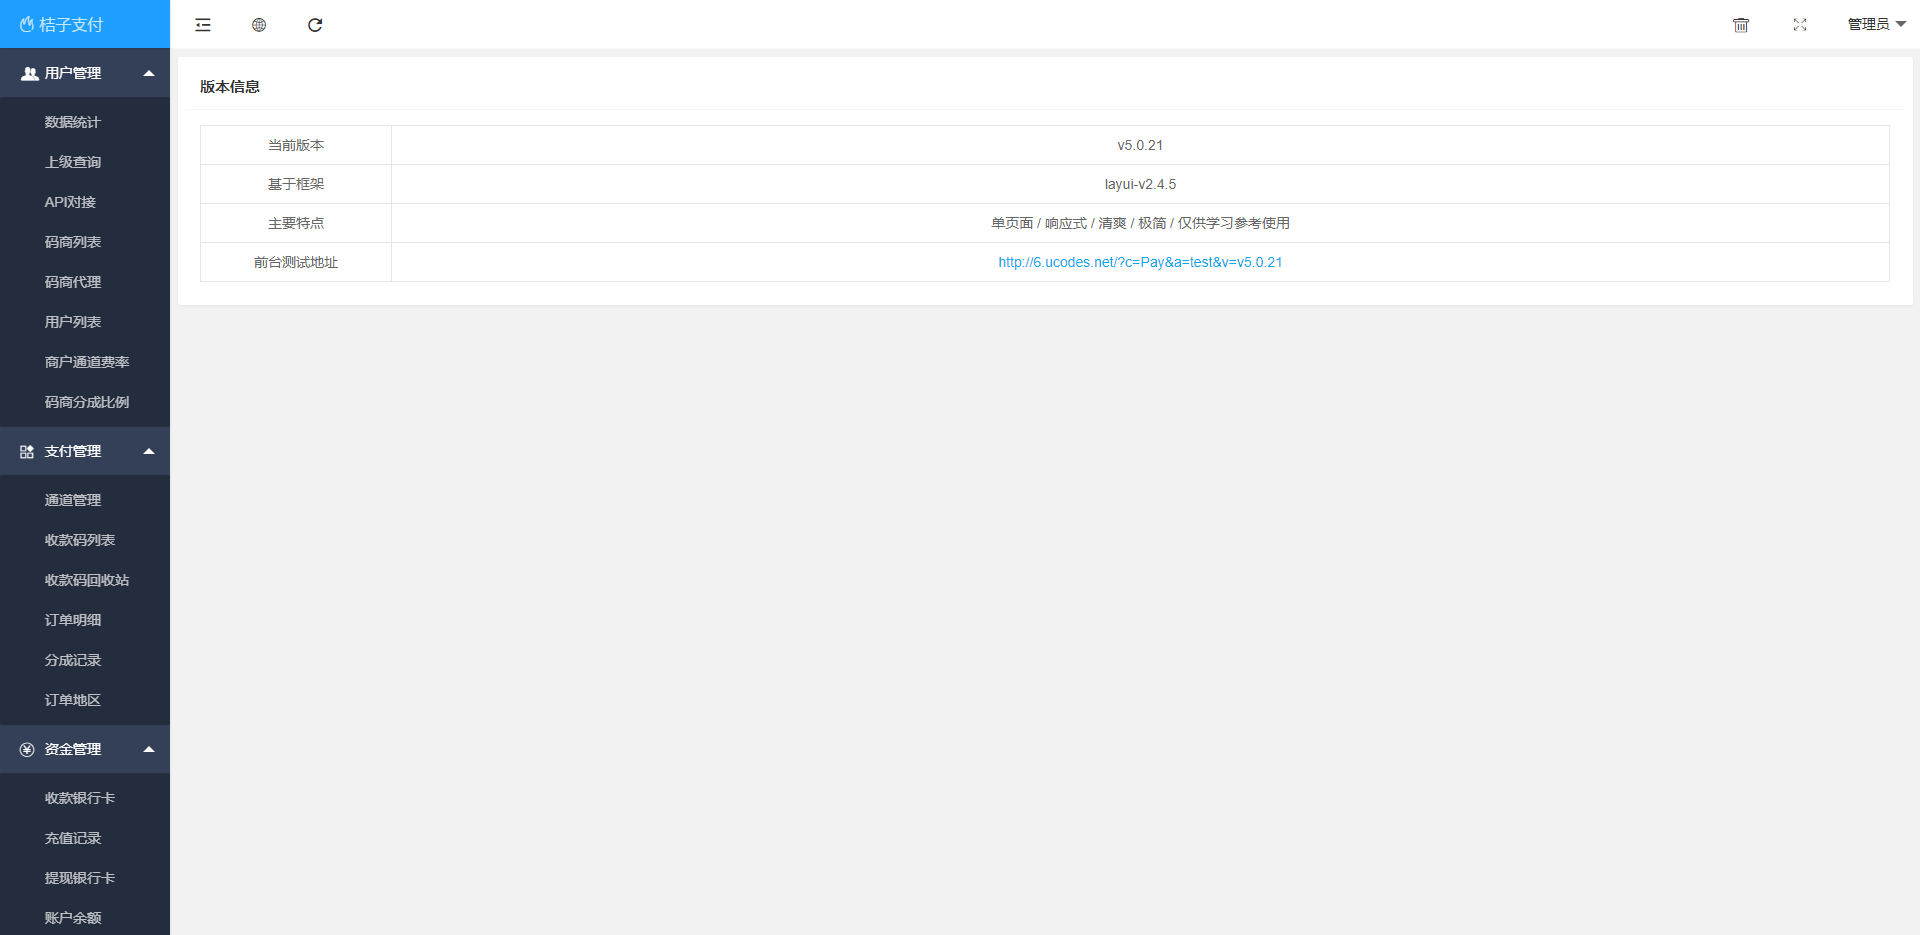Click the refresh icon in the toolbar
The width and height of the screenshot is (1920, 935).
tap(315, 25)
